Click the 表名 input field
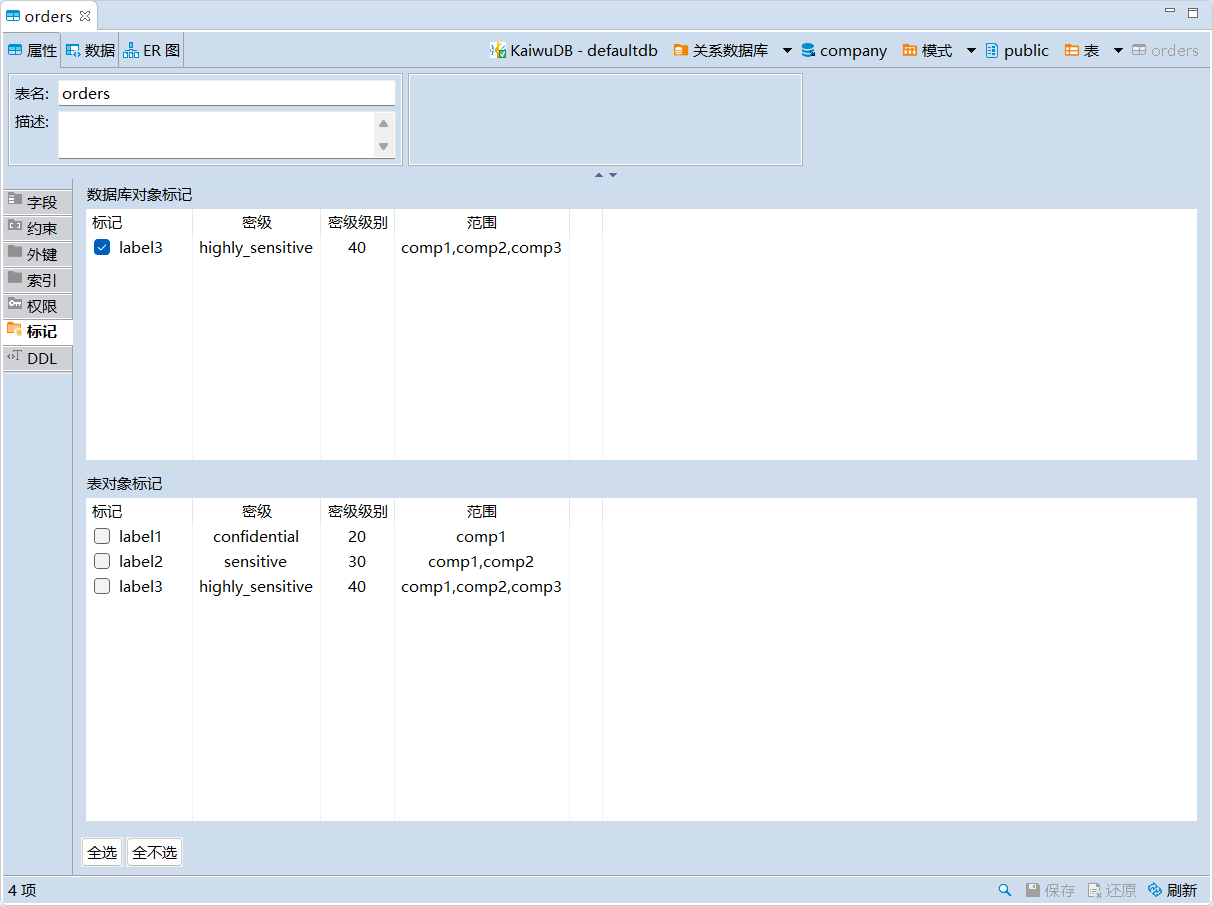This screenshot has width=1213, height=906. [x=226, y=93]
